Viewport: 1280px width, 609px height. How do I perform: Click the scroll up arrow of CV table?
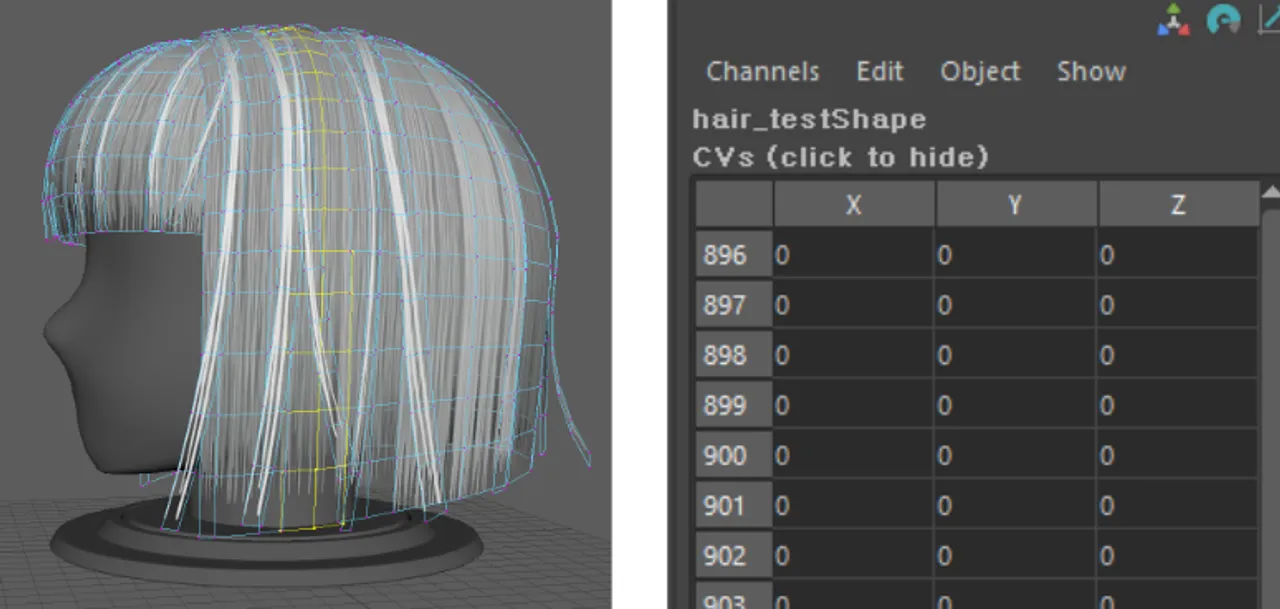tap(1270, 192)
